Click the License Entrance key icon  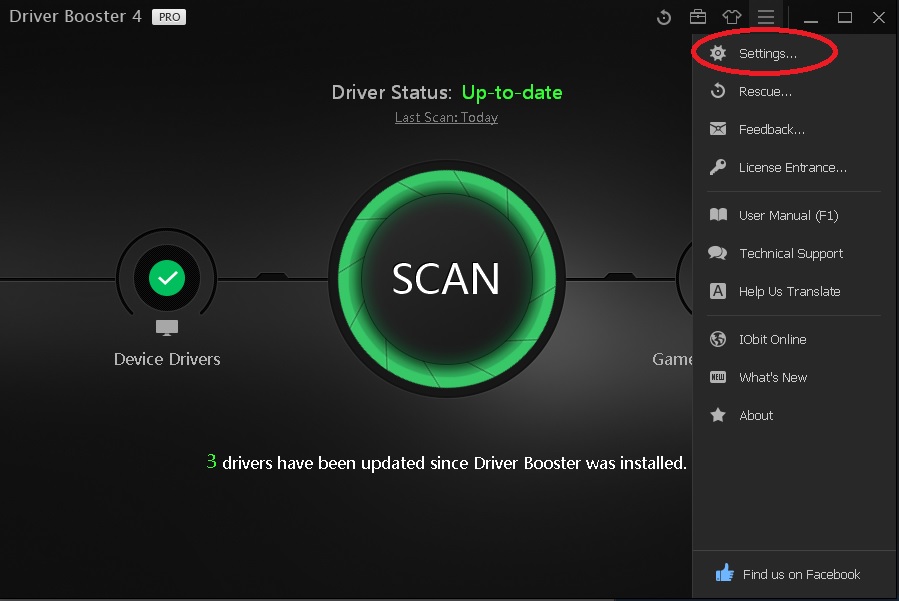click(718, 167)
